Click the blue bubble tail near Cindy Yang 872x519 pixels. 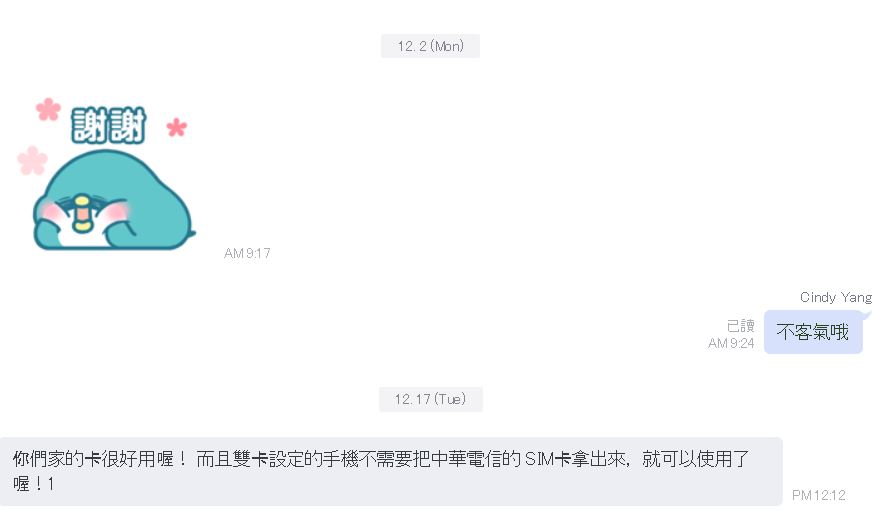tap(866, 315)
